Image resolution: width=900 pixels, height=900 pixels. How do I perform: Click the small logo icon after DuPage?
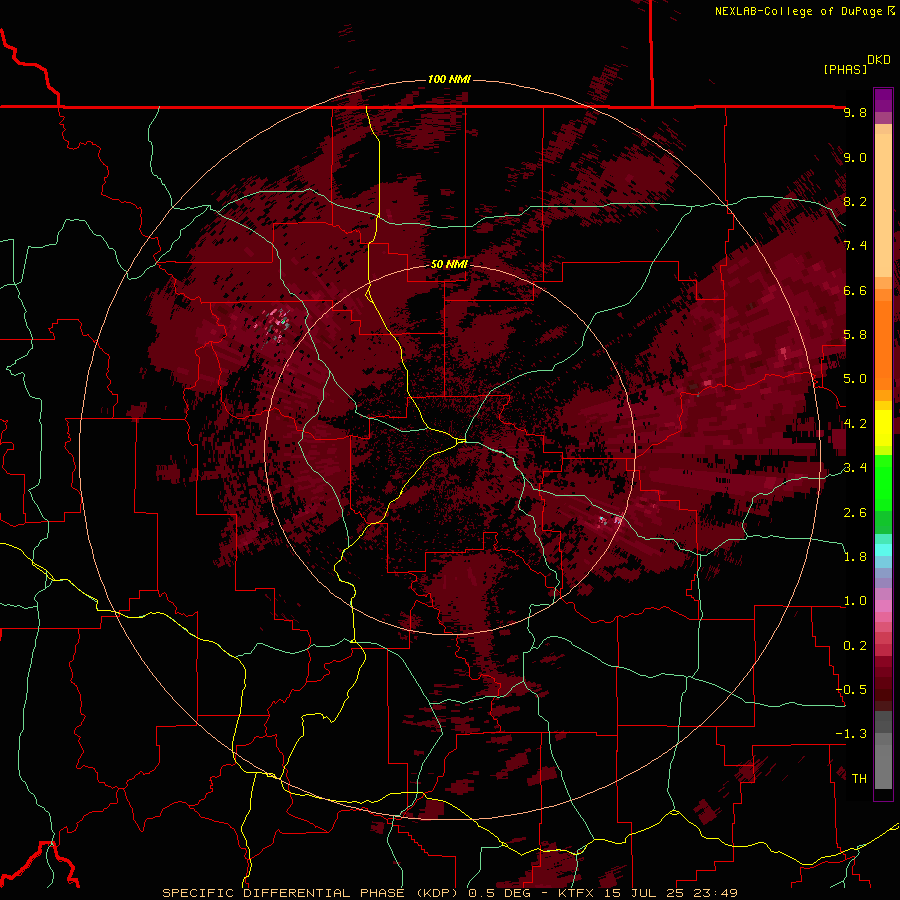tap(890, 11)
